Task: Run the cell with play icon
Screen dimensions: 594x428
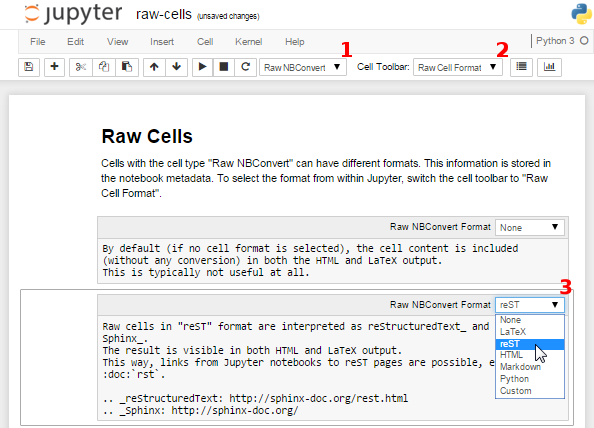Action: click(x=203, y=67)
